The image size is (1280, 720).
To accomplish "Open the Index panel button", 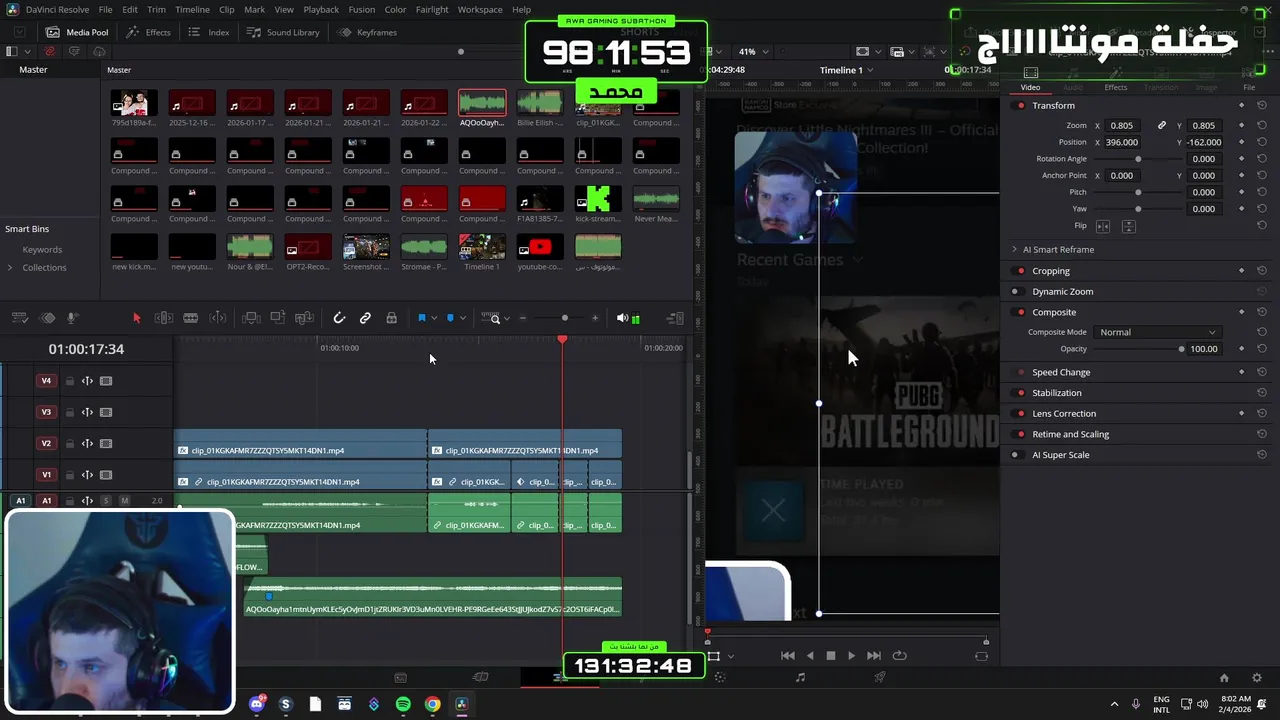I will pos(209,32).
